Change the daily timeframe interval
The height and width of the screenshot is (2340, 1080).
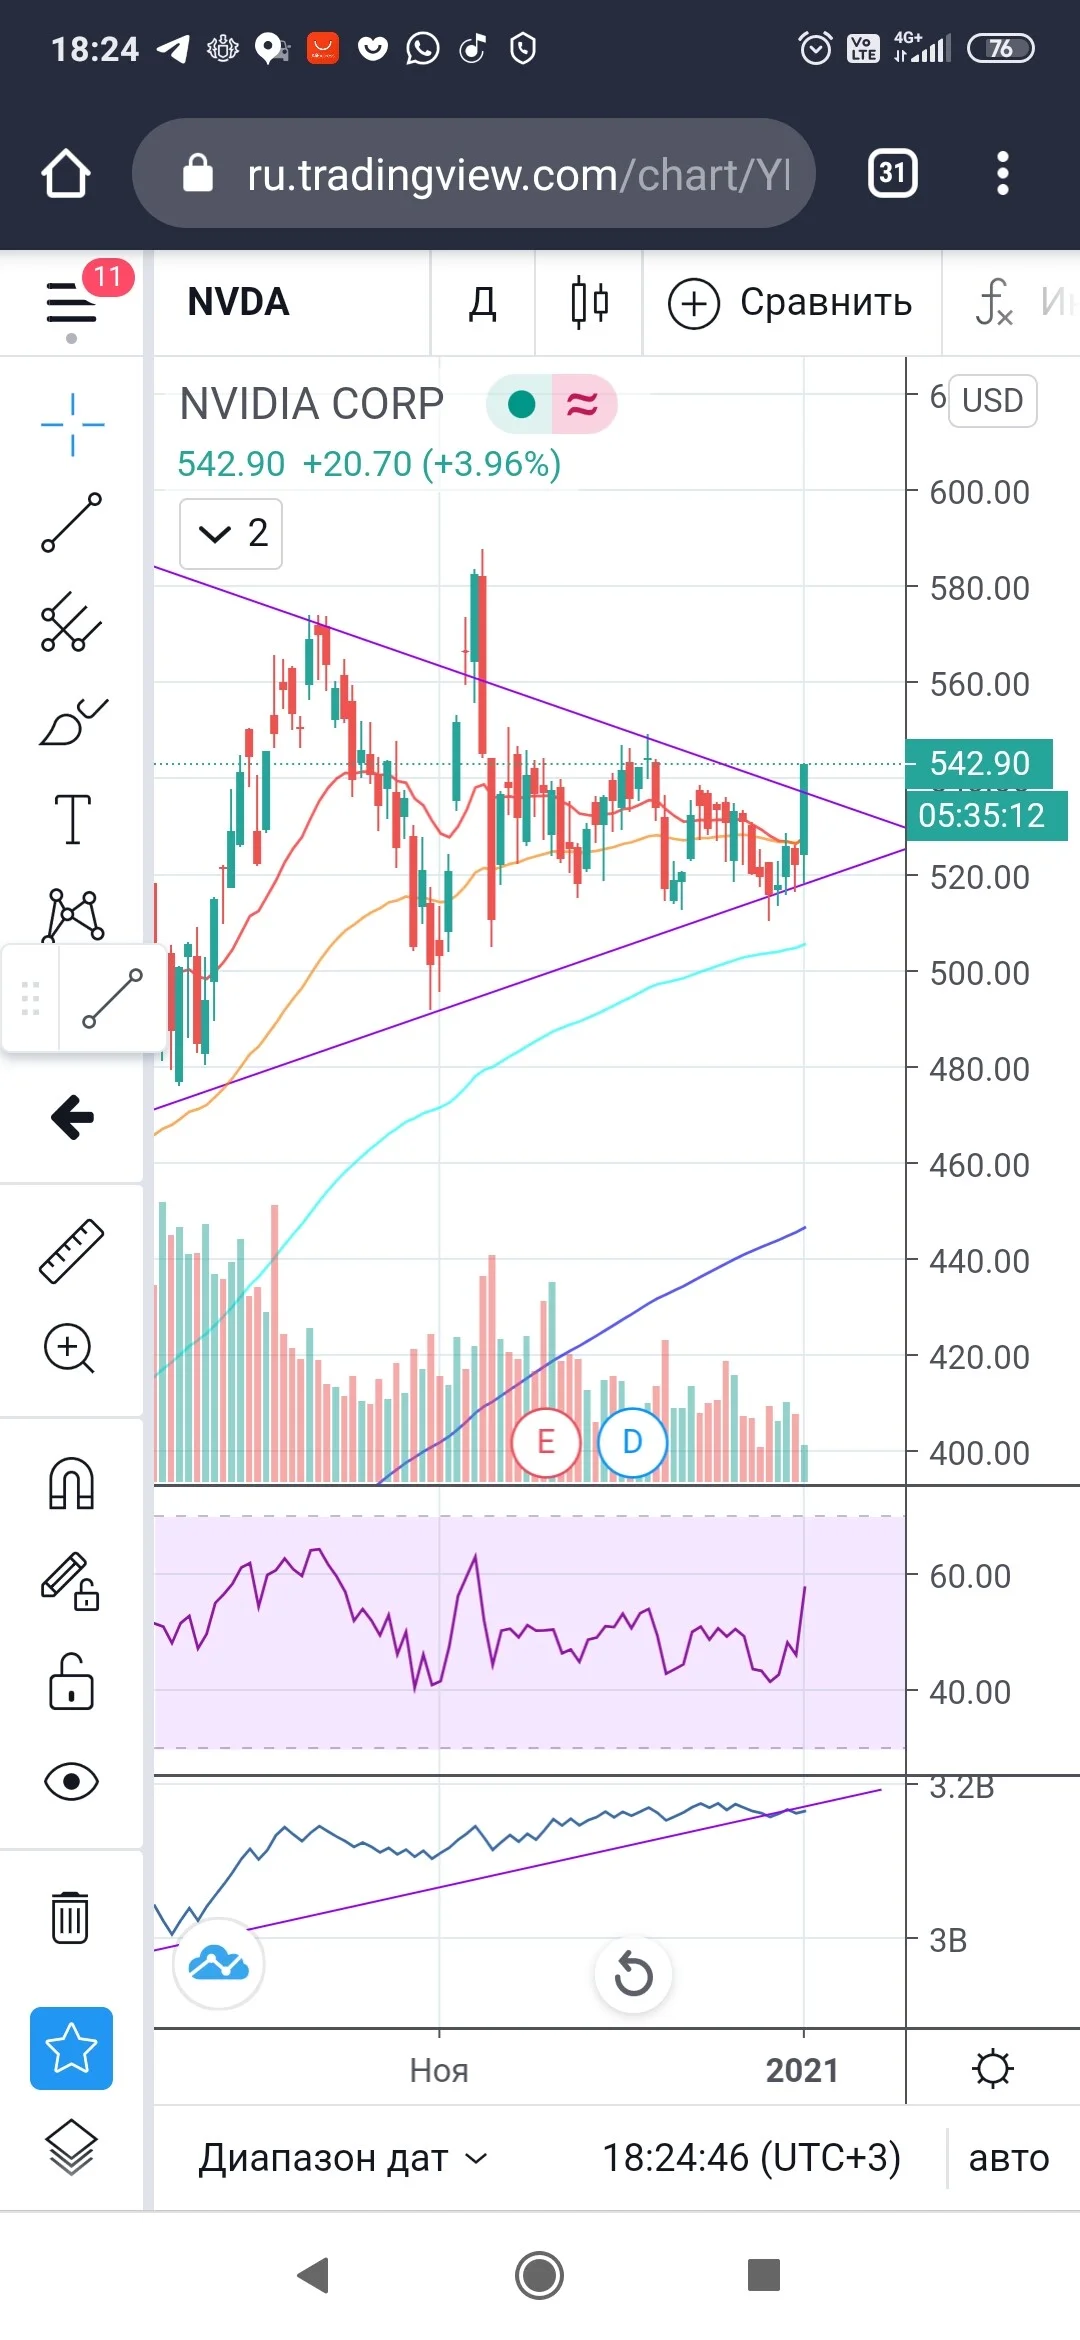coord(483,302)
